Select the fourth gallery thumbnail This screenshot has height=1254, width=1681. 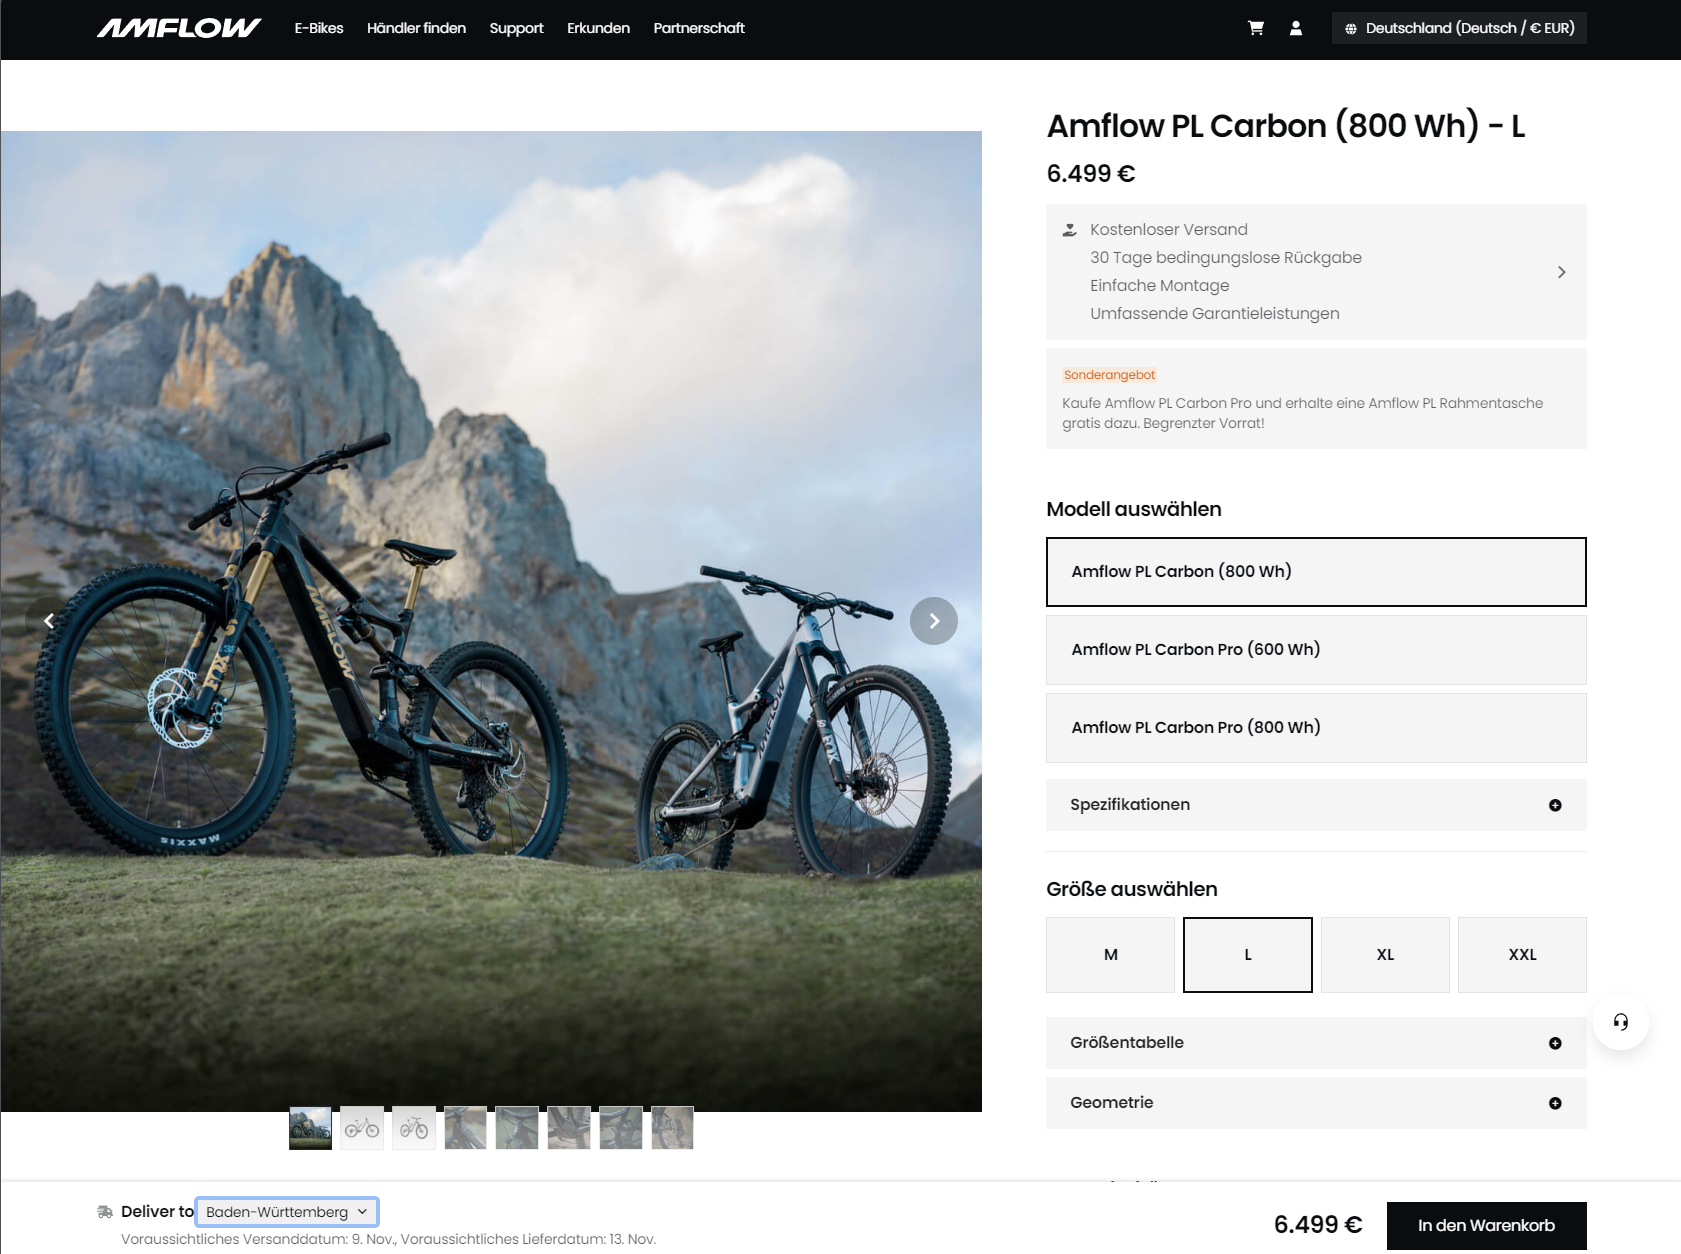click(466, 1128)
